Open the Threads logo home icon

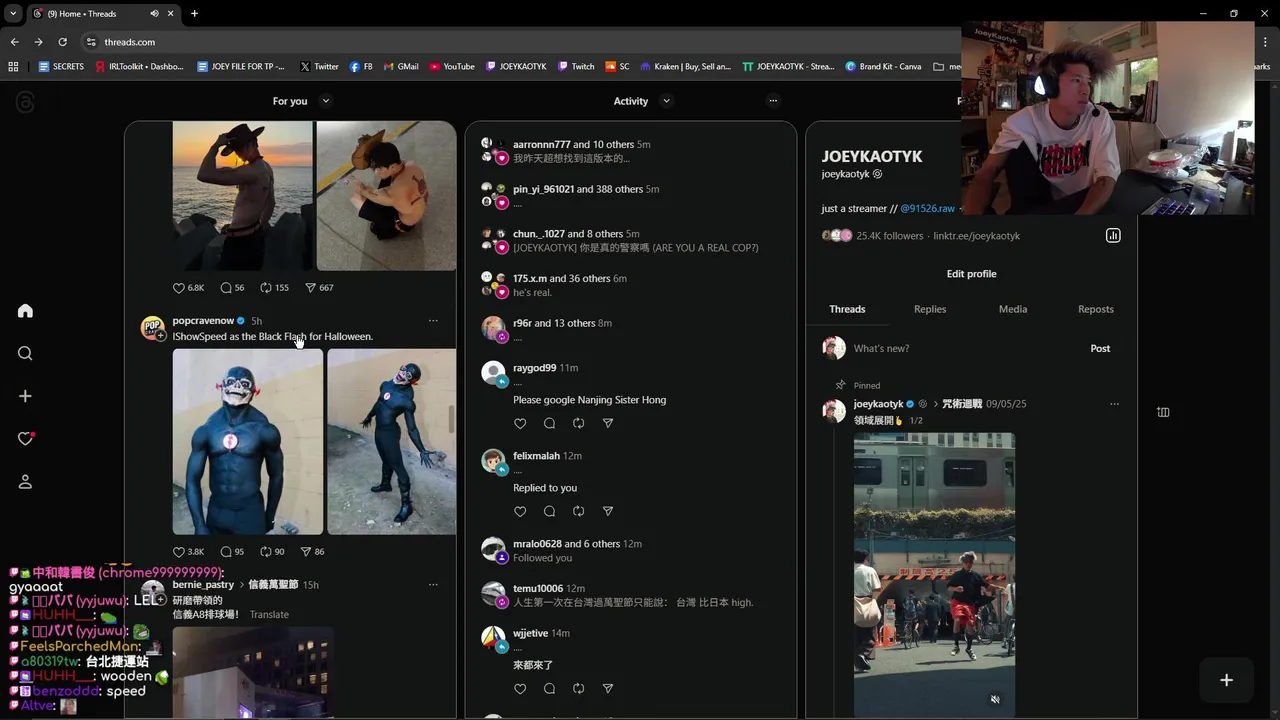click(25, 103)
